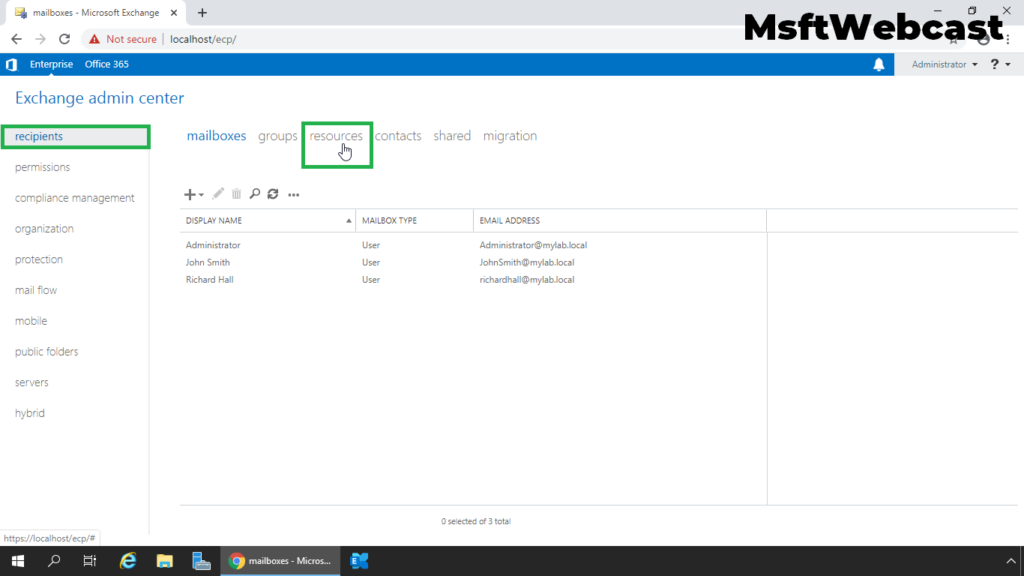Switch to the Office 365 tab
The height and width of the screenshot is (576, 1024).
106,64
